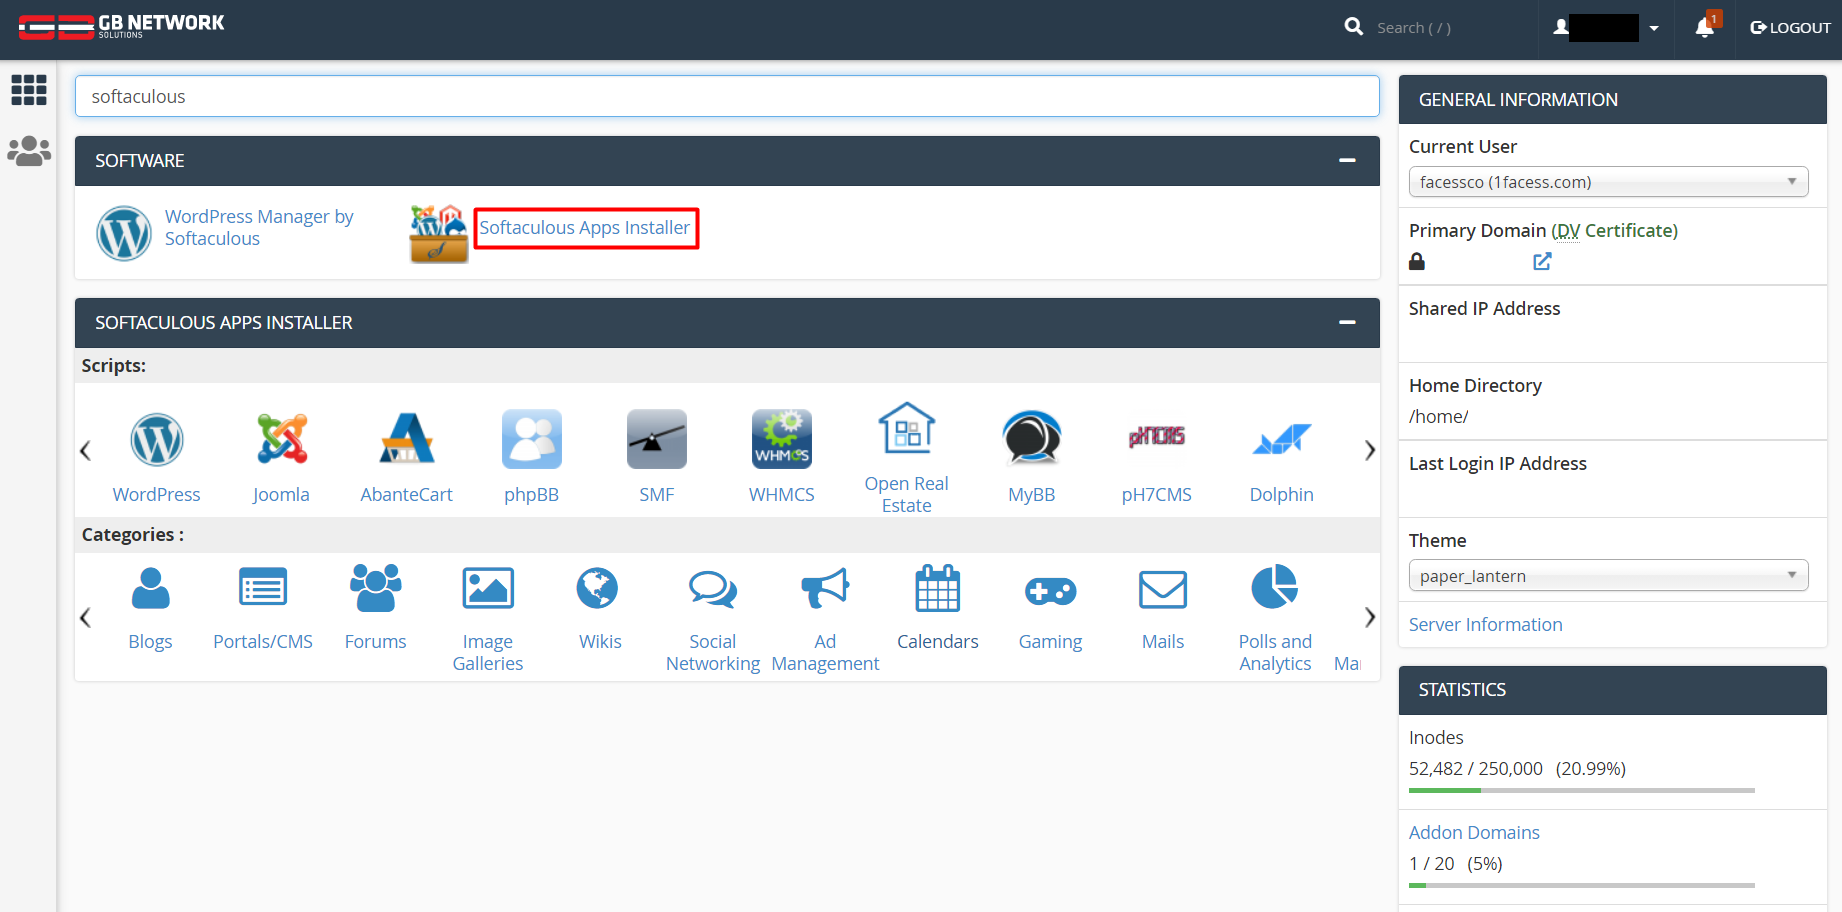Image resolution: width=1842 pixels, height=912 pixels.
Task: Select the AbanteCart script icon
Action: 406,439
